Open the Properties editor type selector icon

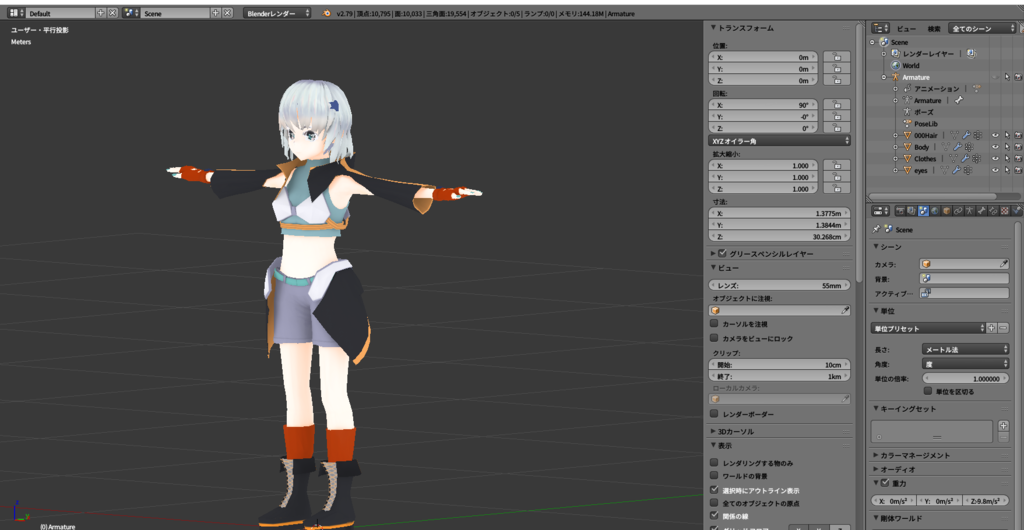(x=882, y=210)
